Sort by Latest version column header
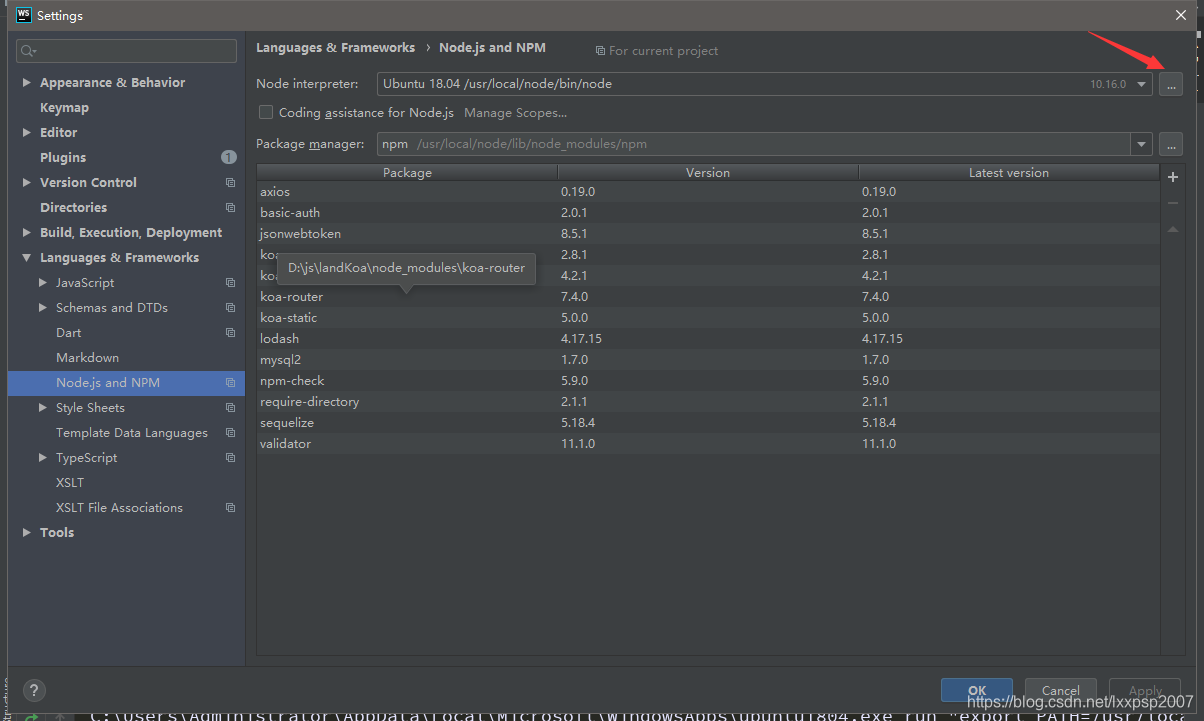The height and width of the screenshot is (721, 1204). point(1009,173)
